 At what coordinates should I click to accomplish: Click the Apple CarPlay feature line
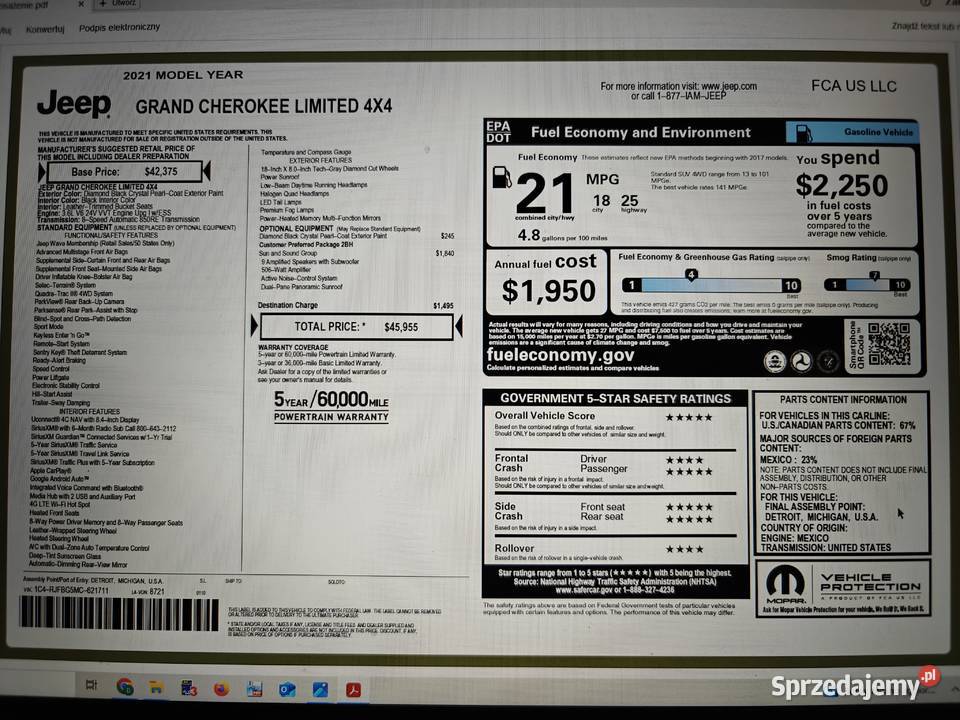pos(50,471)
